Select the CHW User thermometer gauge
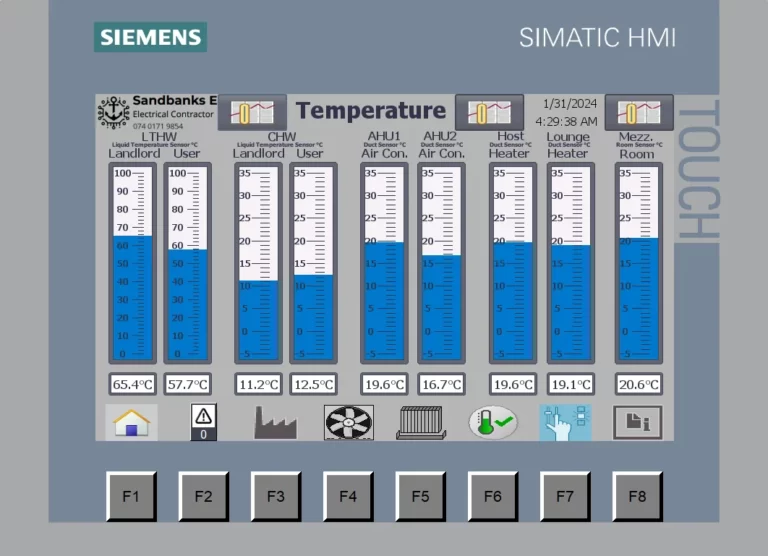The image size is (768, 556). pyautogui.click(x=313, y=264)
